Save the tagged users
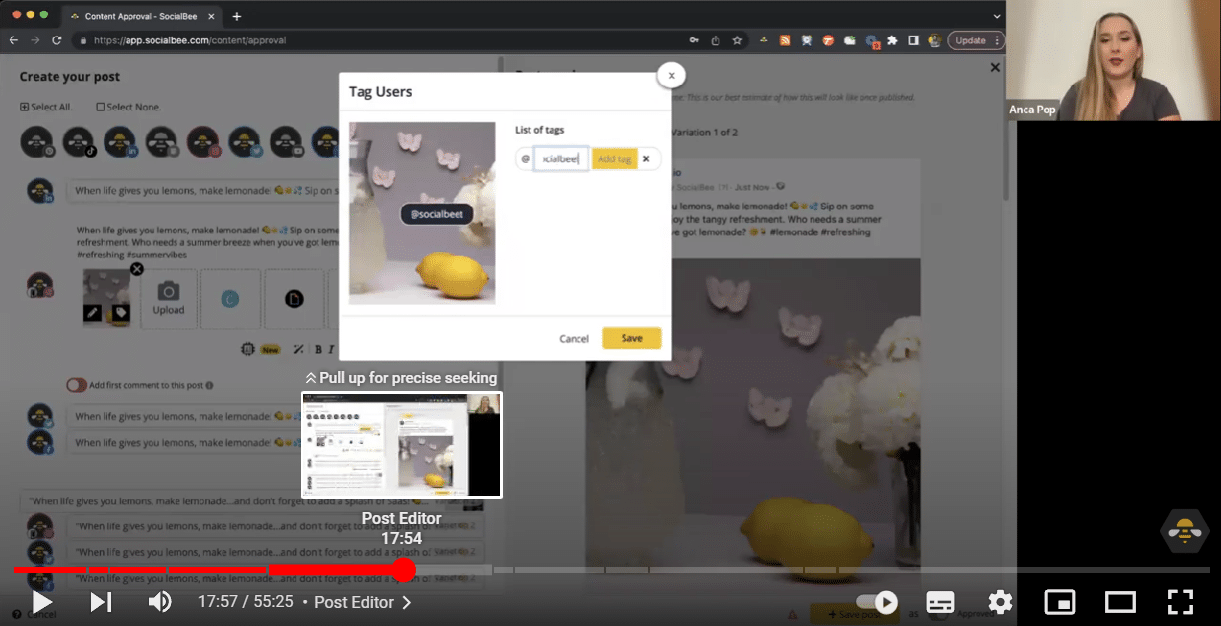 (x=631, y=338)
